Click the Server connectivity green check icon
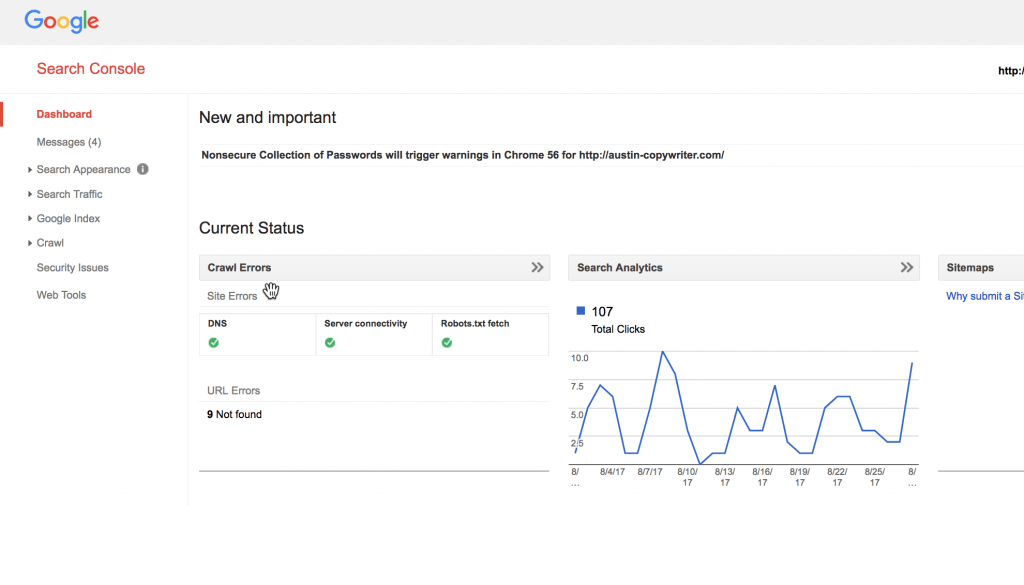Viewport: 1024px width, 585px height. (330, 343)
